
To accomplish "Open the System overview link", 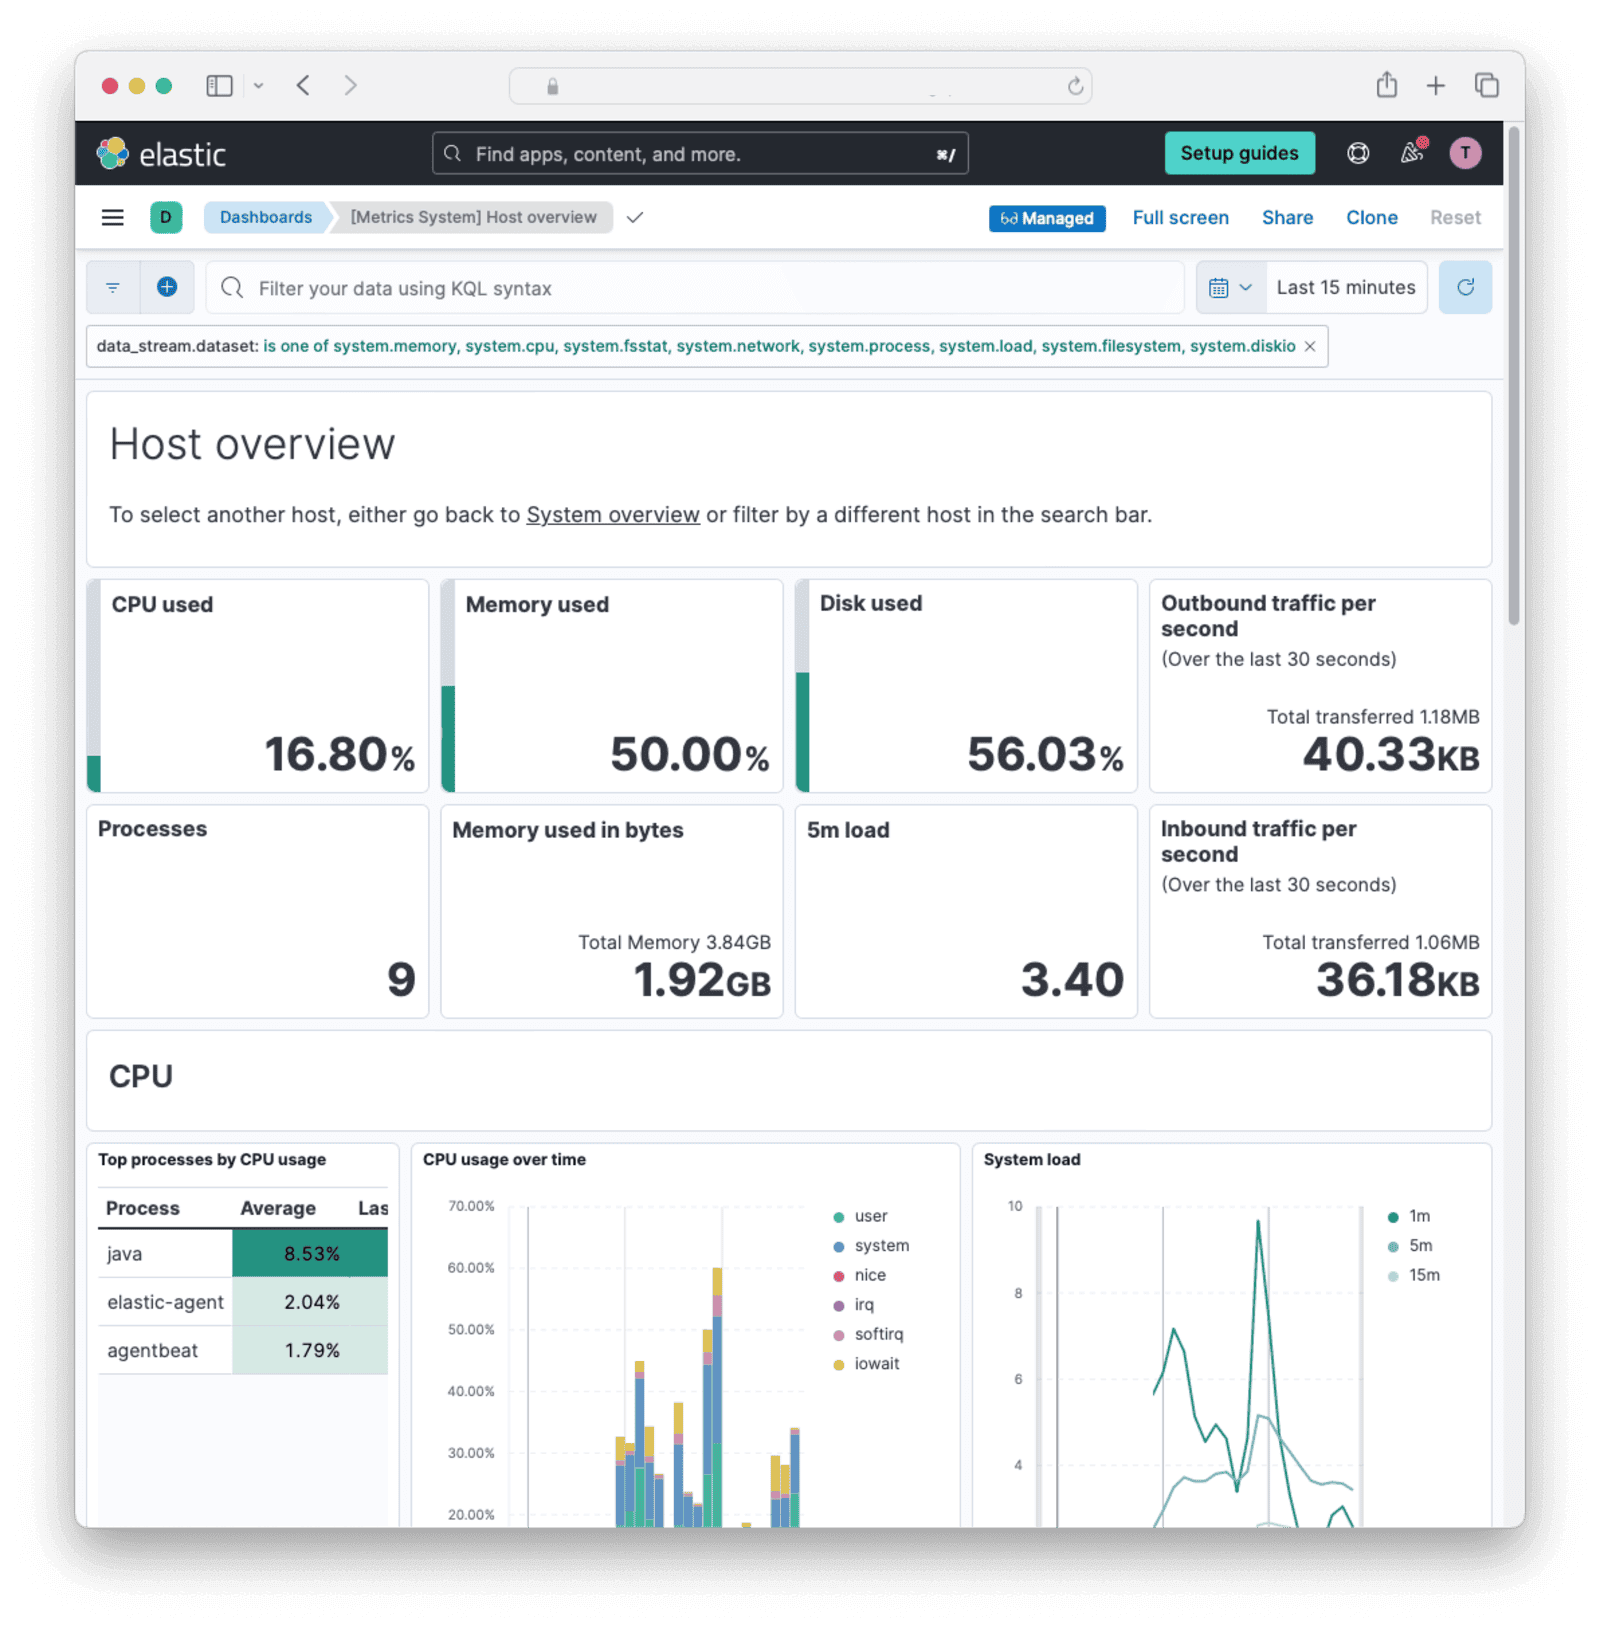I will click(x=613, y=514).
